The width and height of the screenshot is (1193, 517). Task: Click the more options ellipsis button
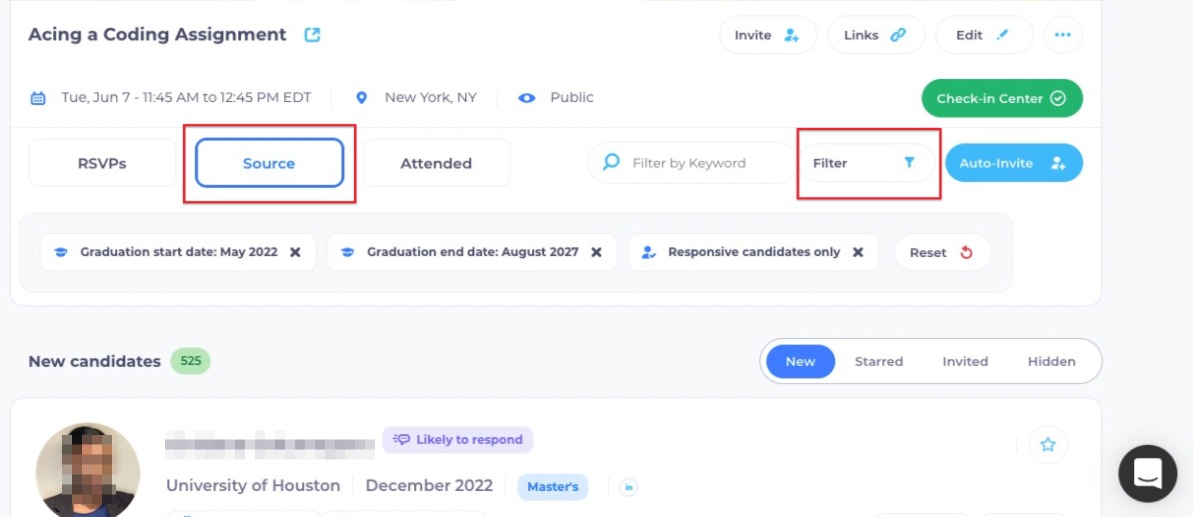(x=1062, y=35)
